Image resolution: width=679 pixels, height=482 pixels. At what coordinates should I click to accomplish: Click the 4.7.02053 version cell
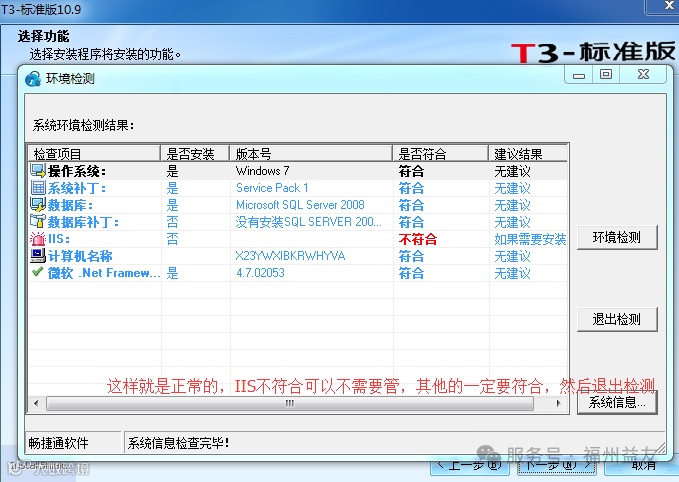click(260, 273)
